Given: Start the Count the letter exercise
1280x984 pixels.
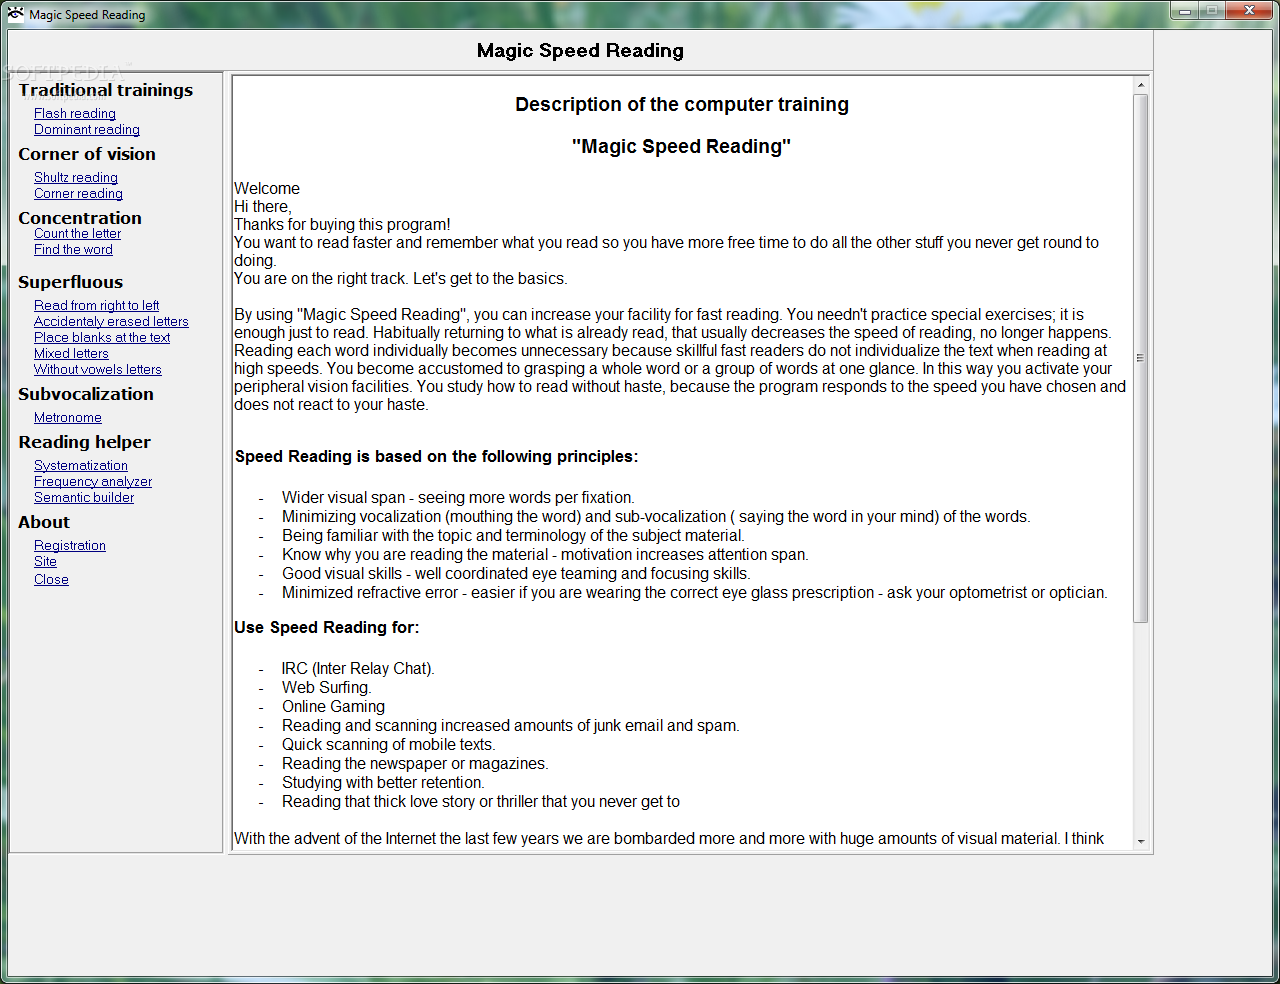Looking at the screenshot, I should click(x=77, y=234).
